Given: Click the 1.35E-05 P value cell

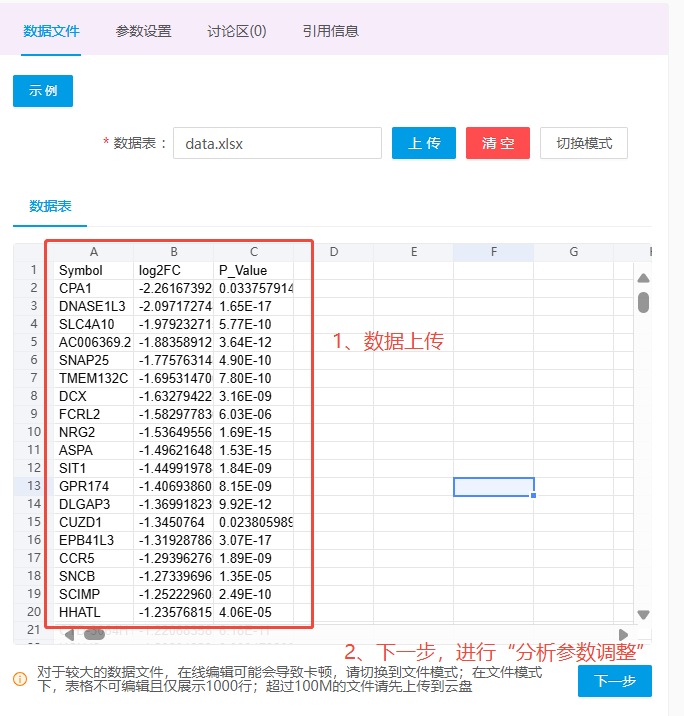Looking at the screenshot, I should 253,576.
